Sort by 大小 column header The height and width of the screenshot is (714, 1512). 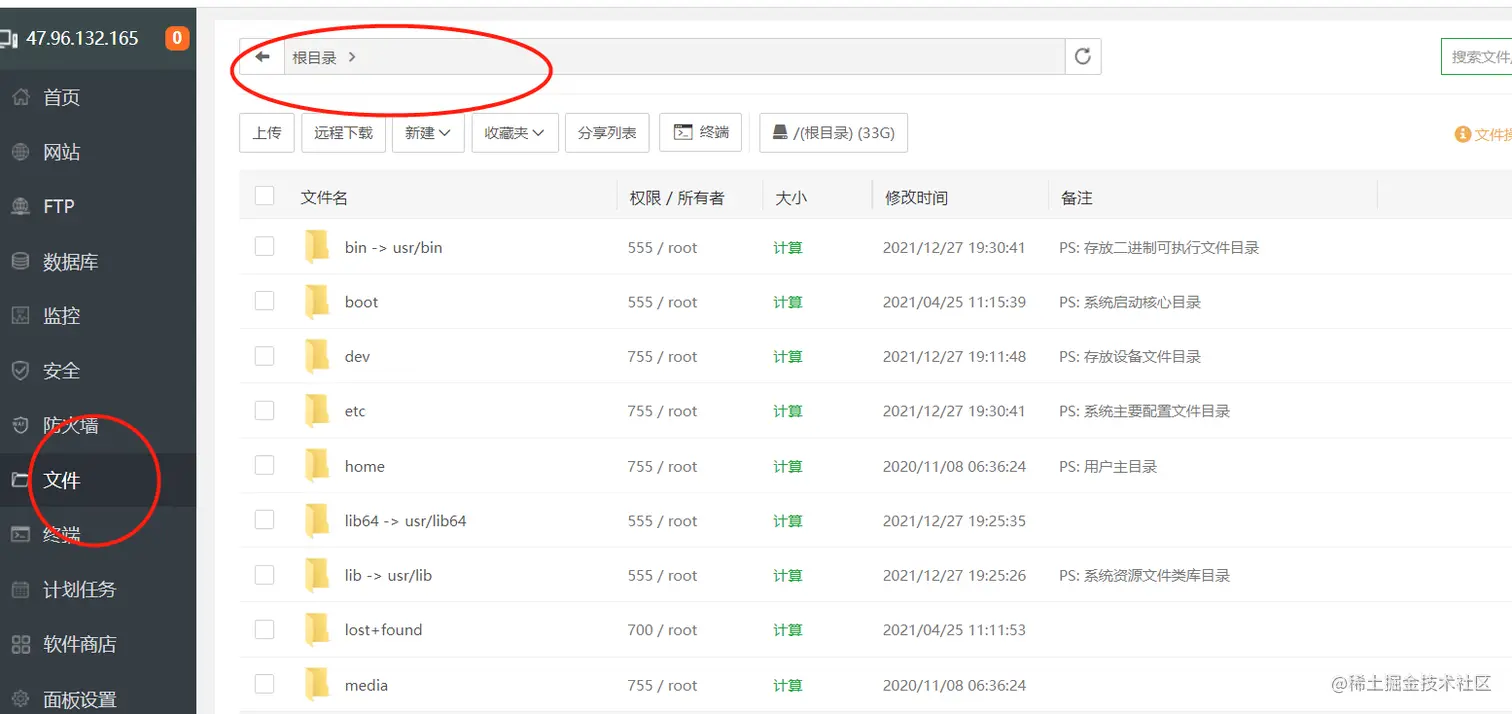tap(791, 198)
